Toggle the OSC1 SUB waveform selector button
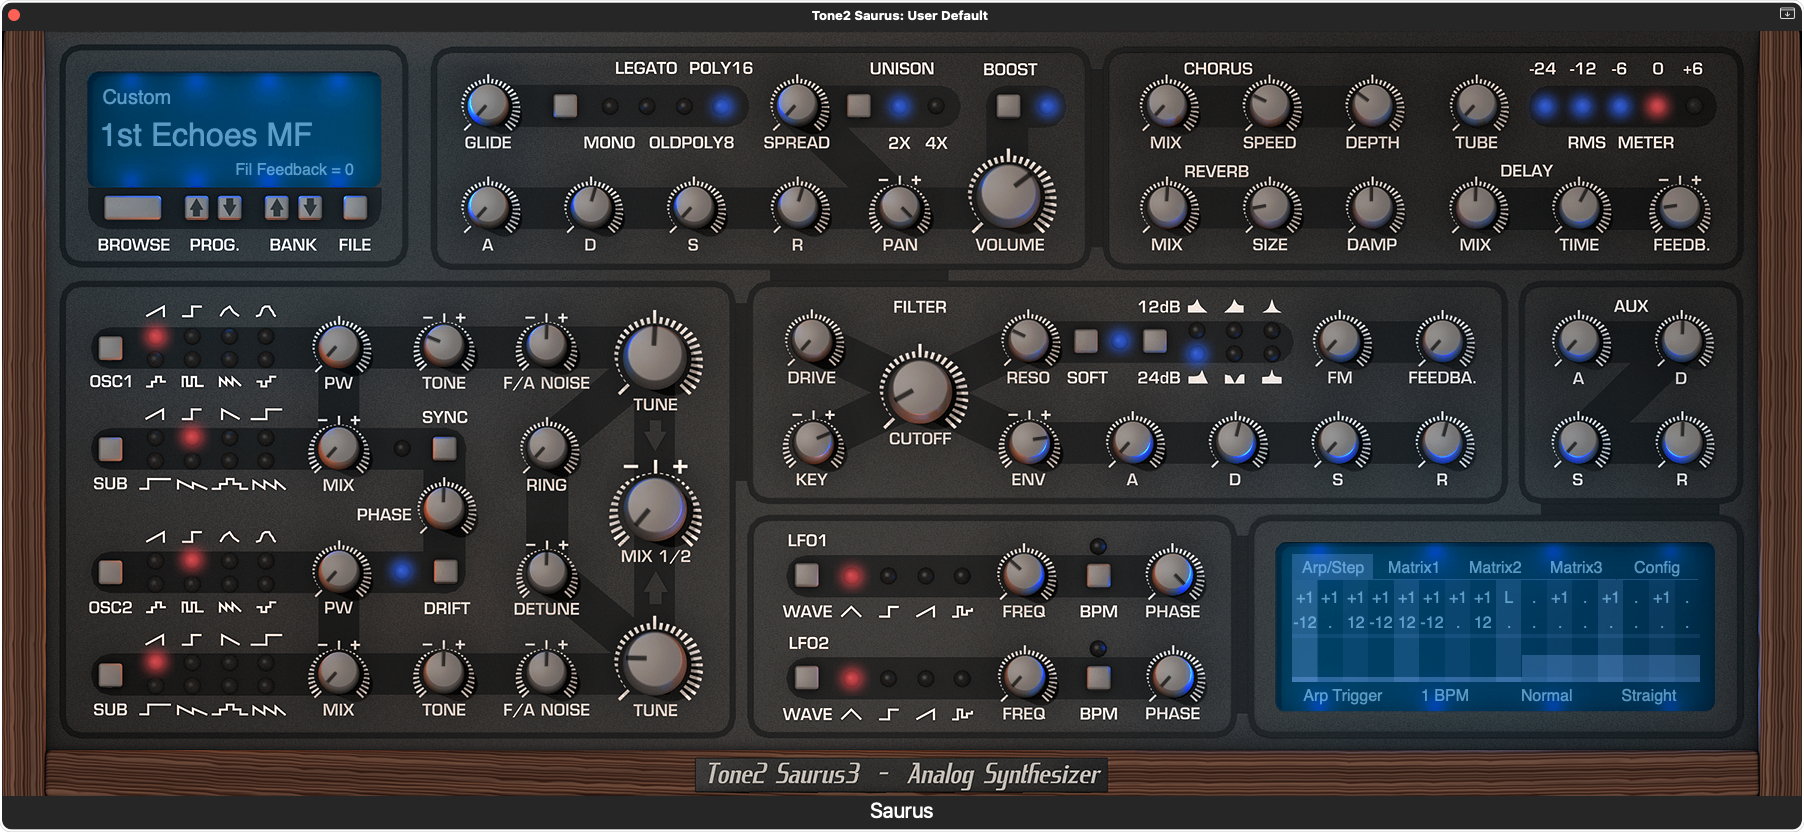Viewport: 1804px width, 832px height. coord(110,449)
